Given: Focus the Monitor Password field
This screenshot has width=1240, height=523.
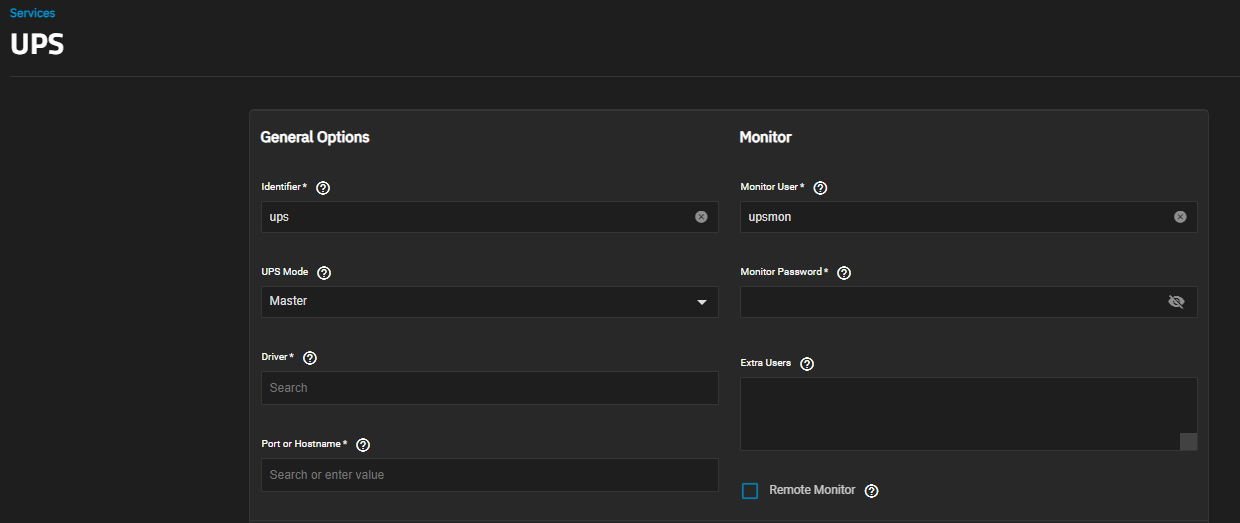Looking at the screenshot, I should coord(950,302).
